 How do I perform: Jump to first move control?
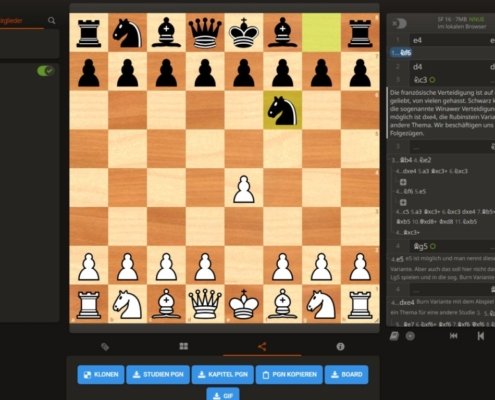coord(454,336)
